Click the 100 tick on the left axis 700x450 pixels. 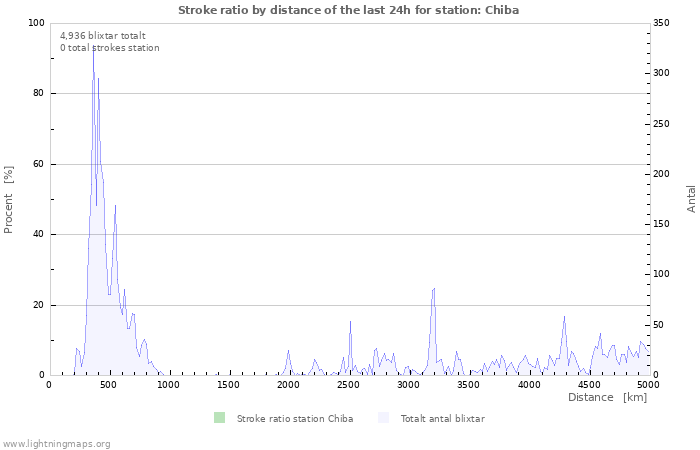[36, 23]
